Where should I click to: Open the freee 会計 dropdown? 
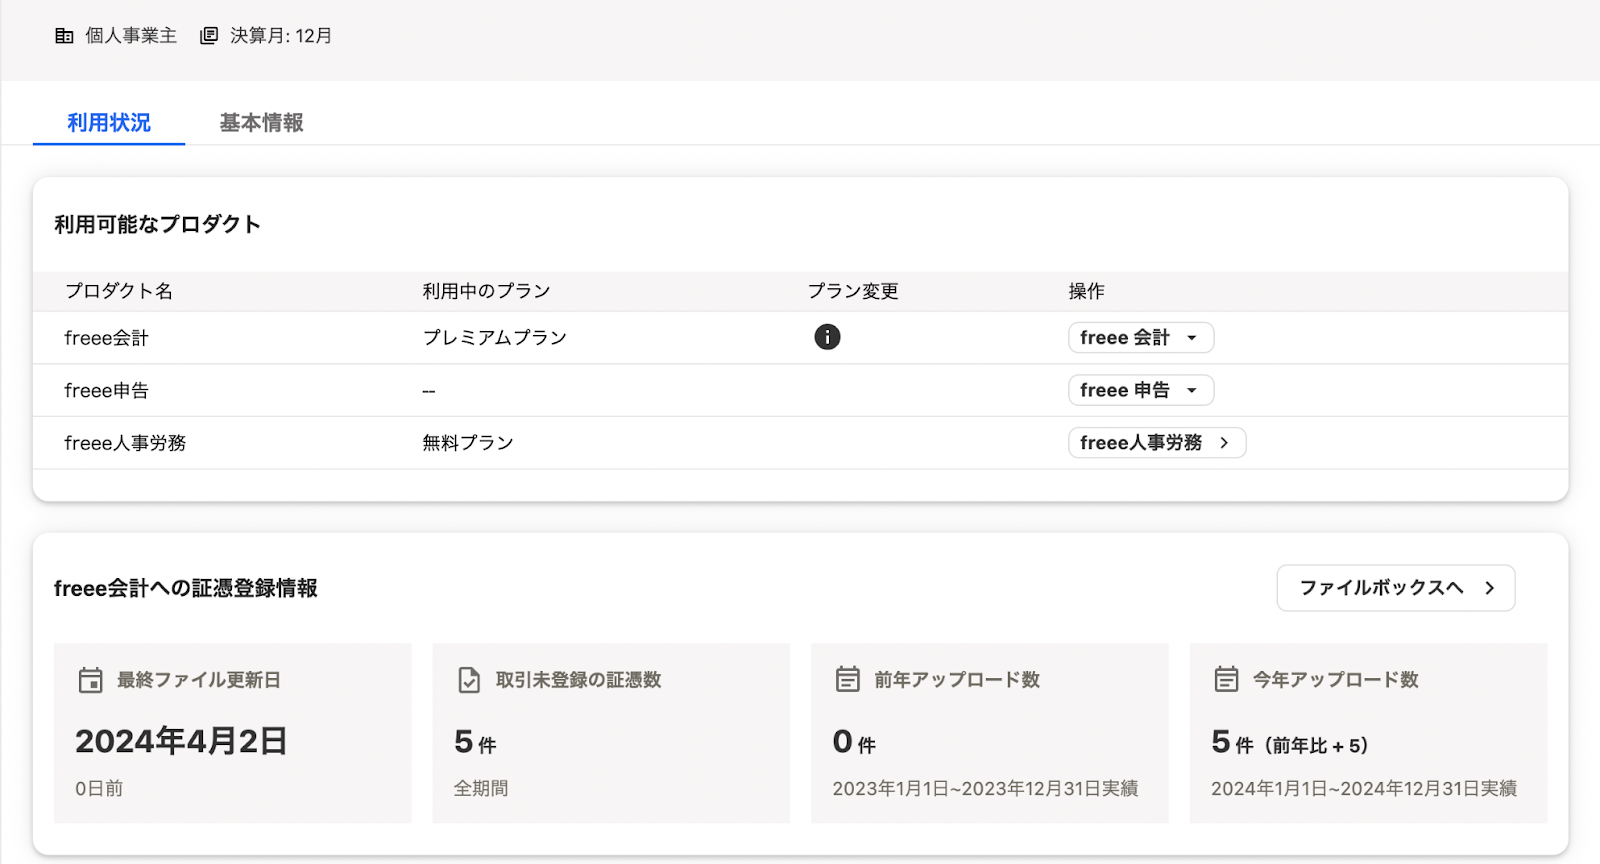[1141, 338]
